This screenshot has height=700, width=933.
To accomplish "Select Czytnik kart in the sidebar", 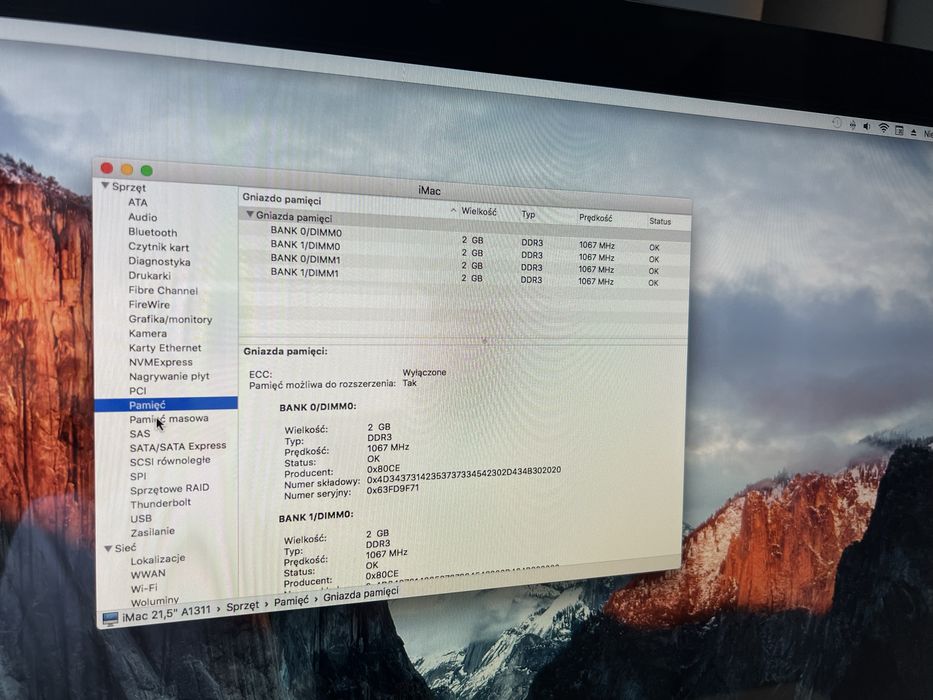I will tap(159, 247).
